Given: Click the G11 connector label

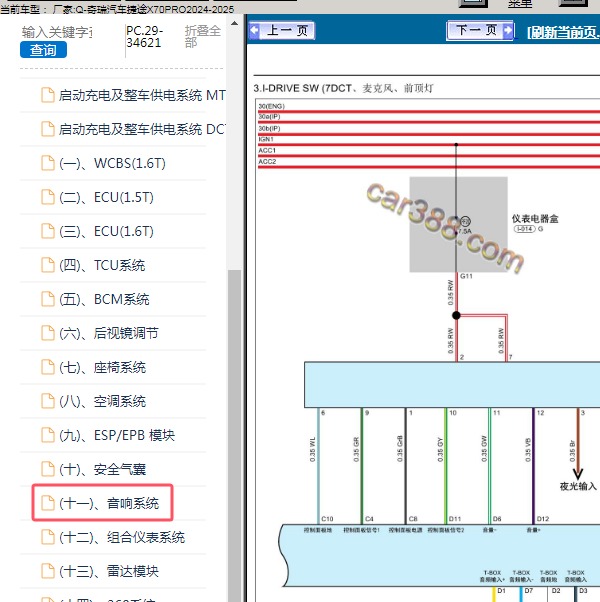Looking at the screenshot, I should tap(466, 276).
